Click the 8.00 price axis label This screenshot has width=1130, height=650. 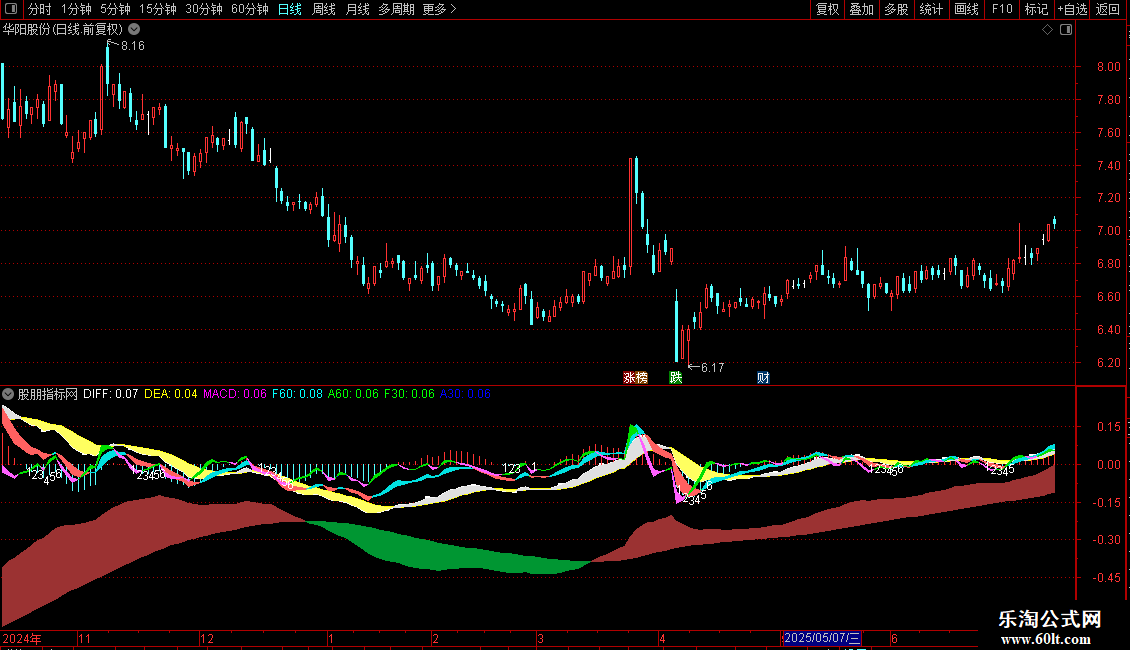tap(1109, 67)
